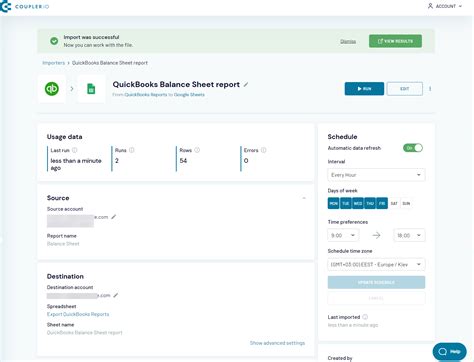474x362 pixels.
Task: Show advanced settings
Action: pyautogui.click(x=277, y=343)
